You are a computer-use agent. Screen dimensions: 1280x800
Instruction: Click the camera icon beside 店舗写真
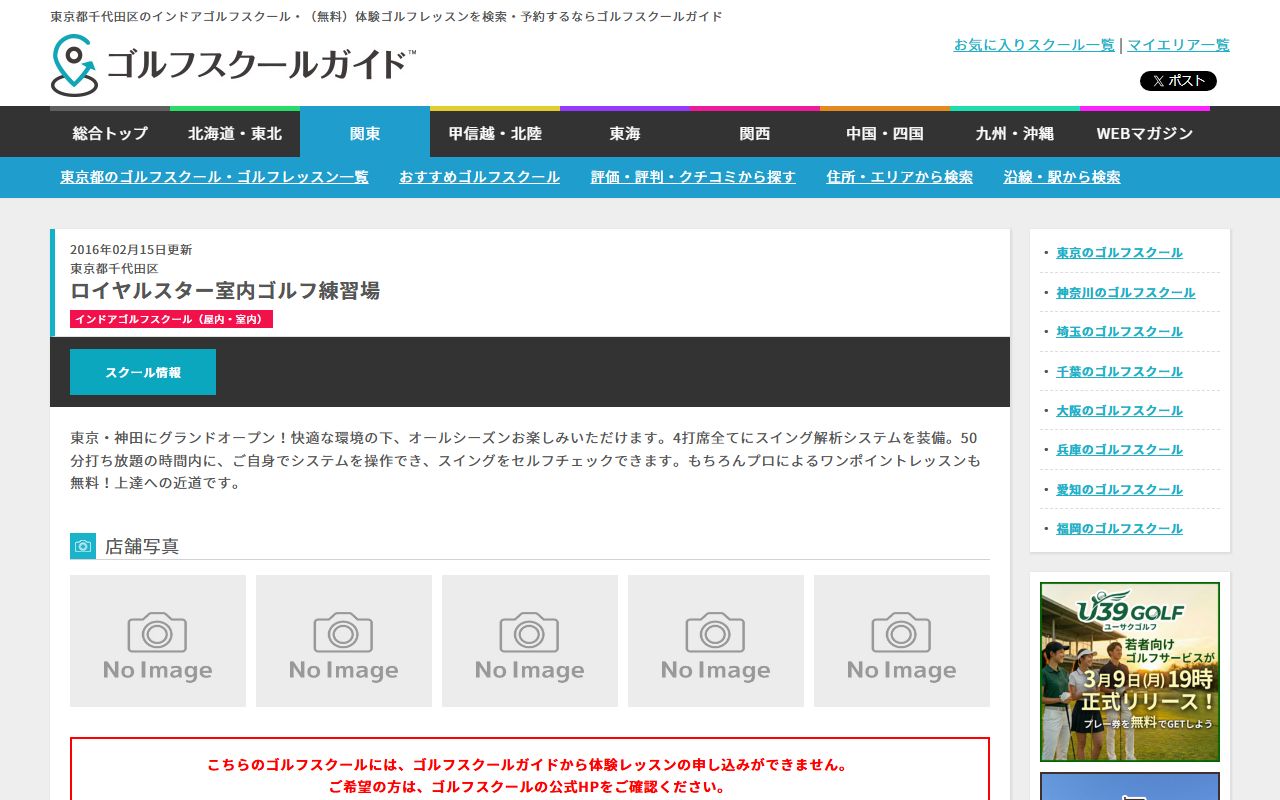click(x=83, y=546)
